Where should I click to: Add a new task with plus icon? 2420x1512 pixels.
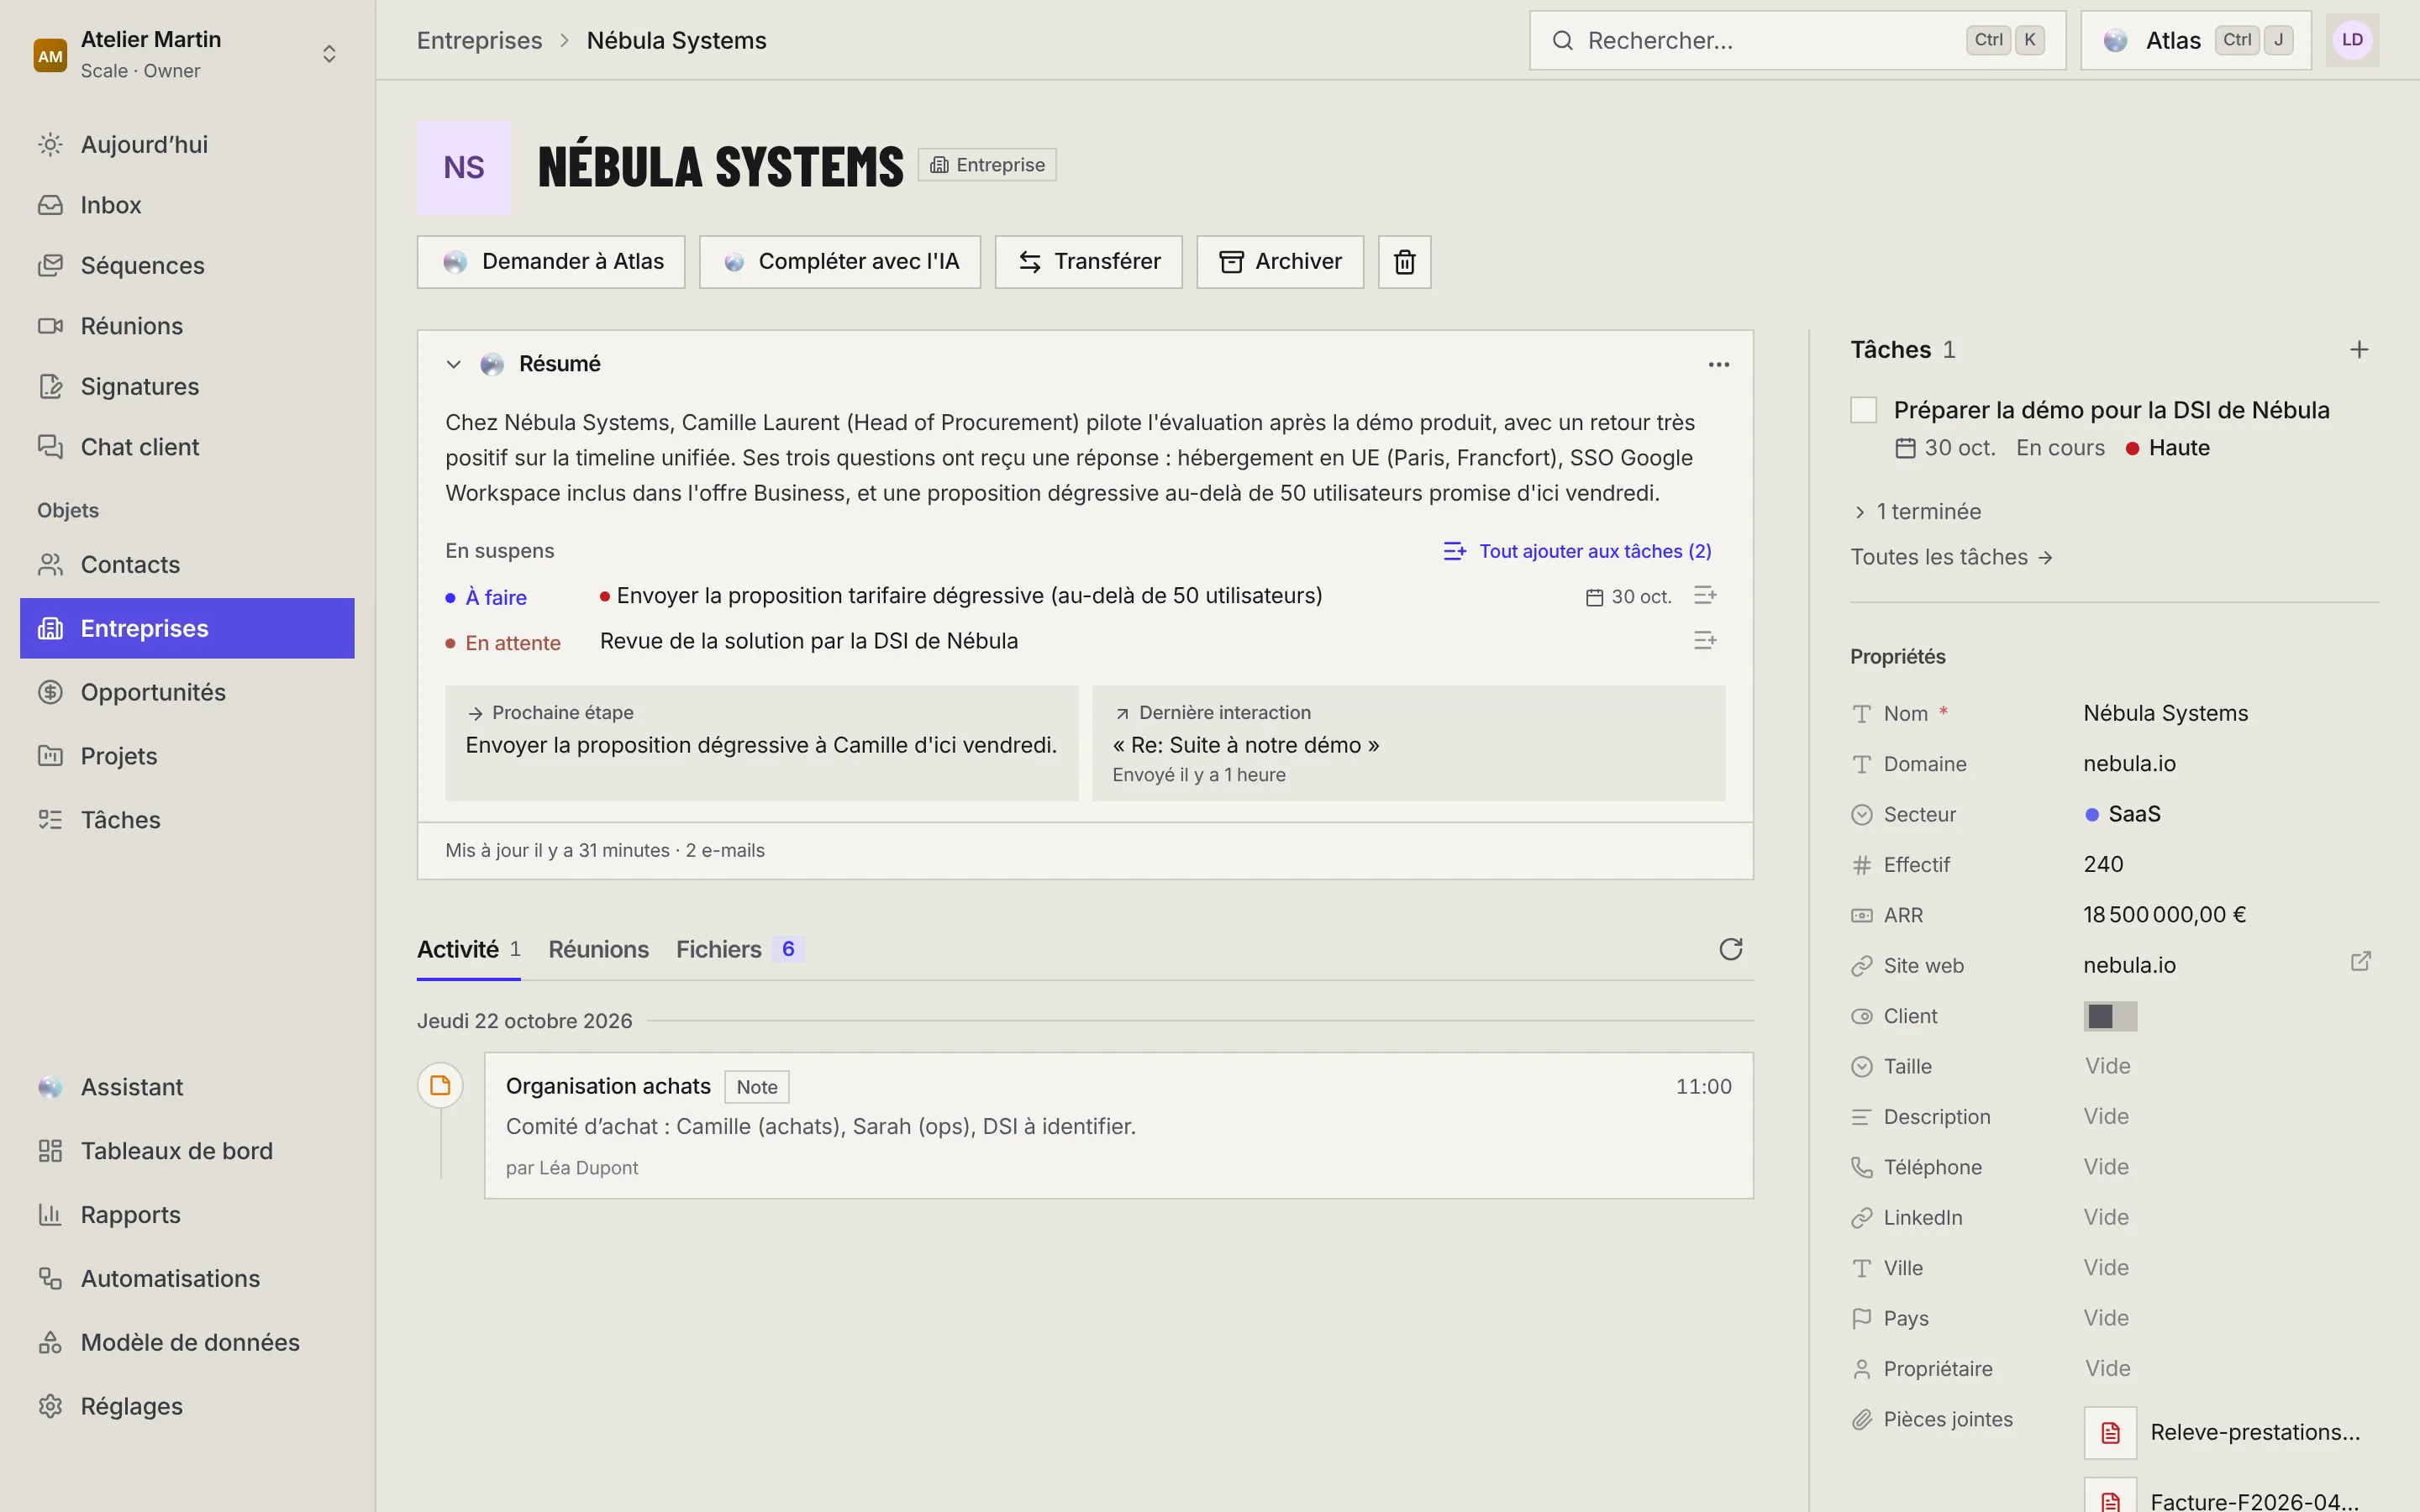point(2359,350)
